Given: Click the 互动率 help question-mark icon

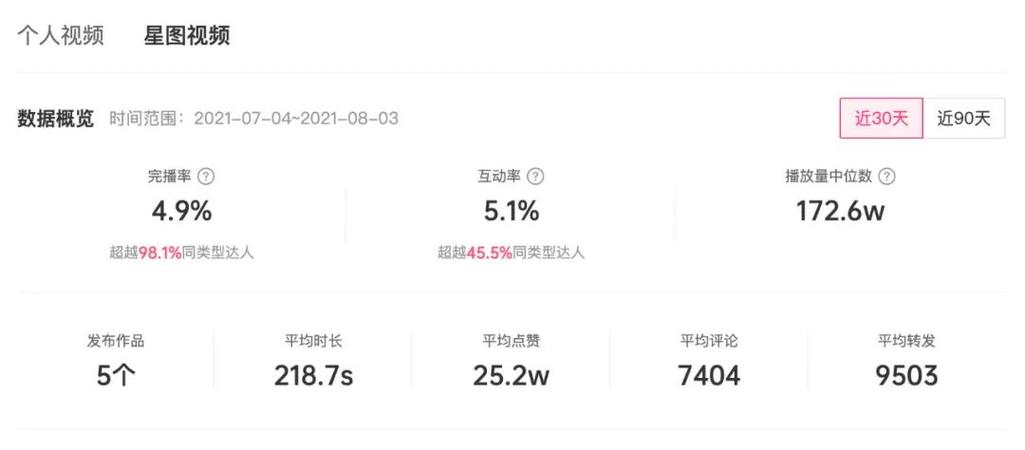Looking at the screenshot, I should pos(535,176).
